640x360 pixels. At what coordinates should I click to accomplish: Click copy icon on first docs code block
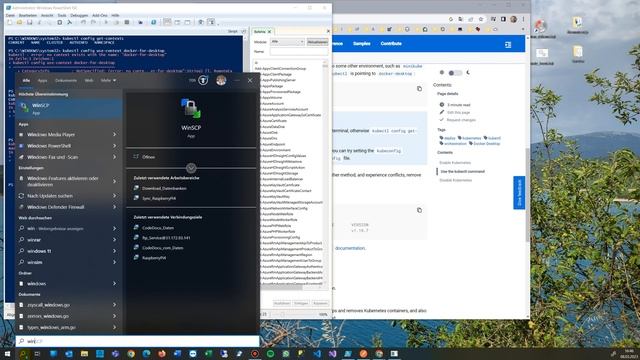pos(419,89)
